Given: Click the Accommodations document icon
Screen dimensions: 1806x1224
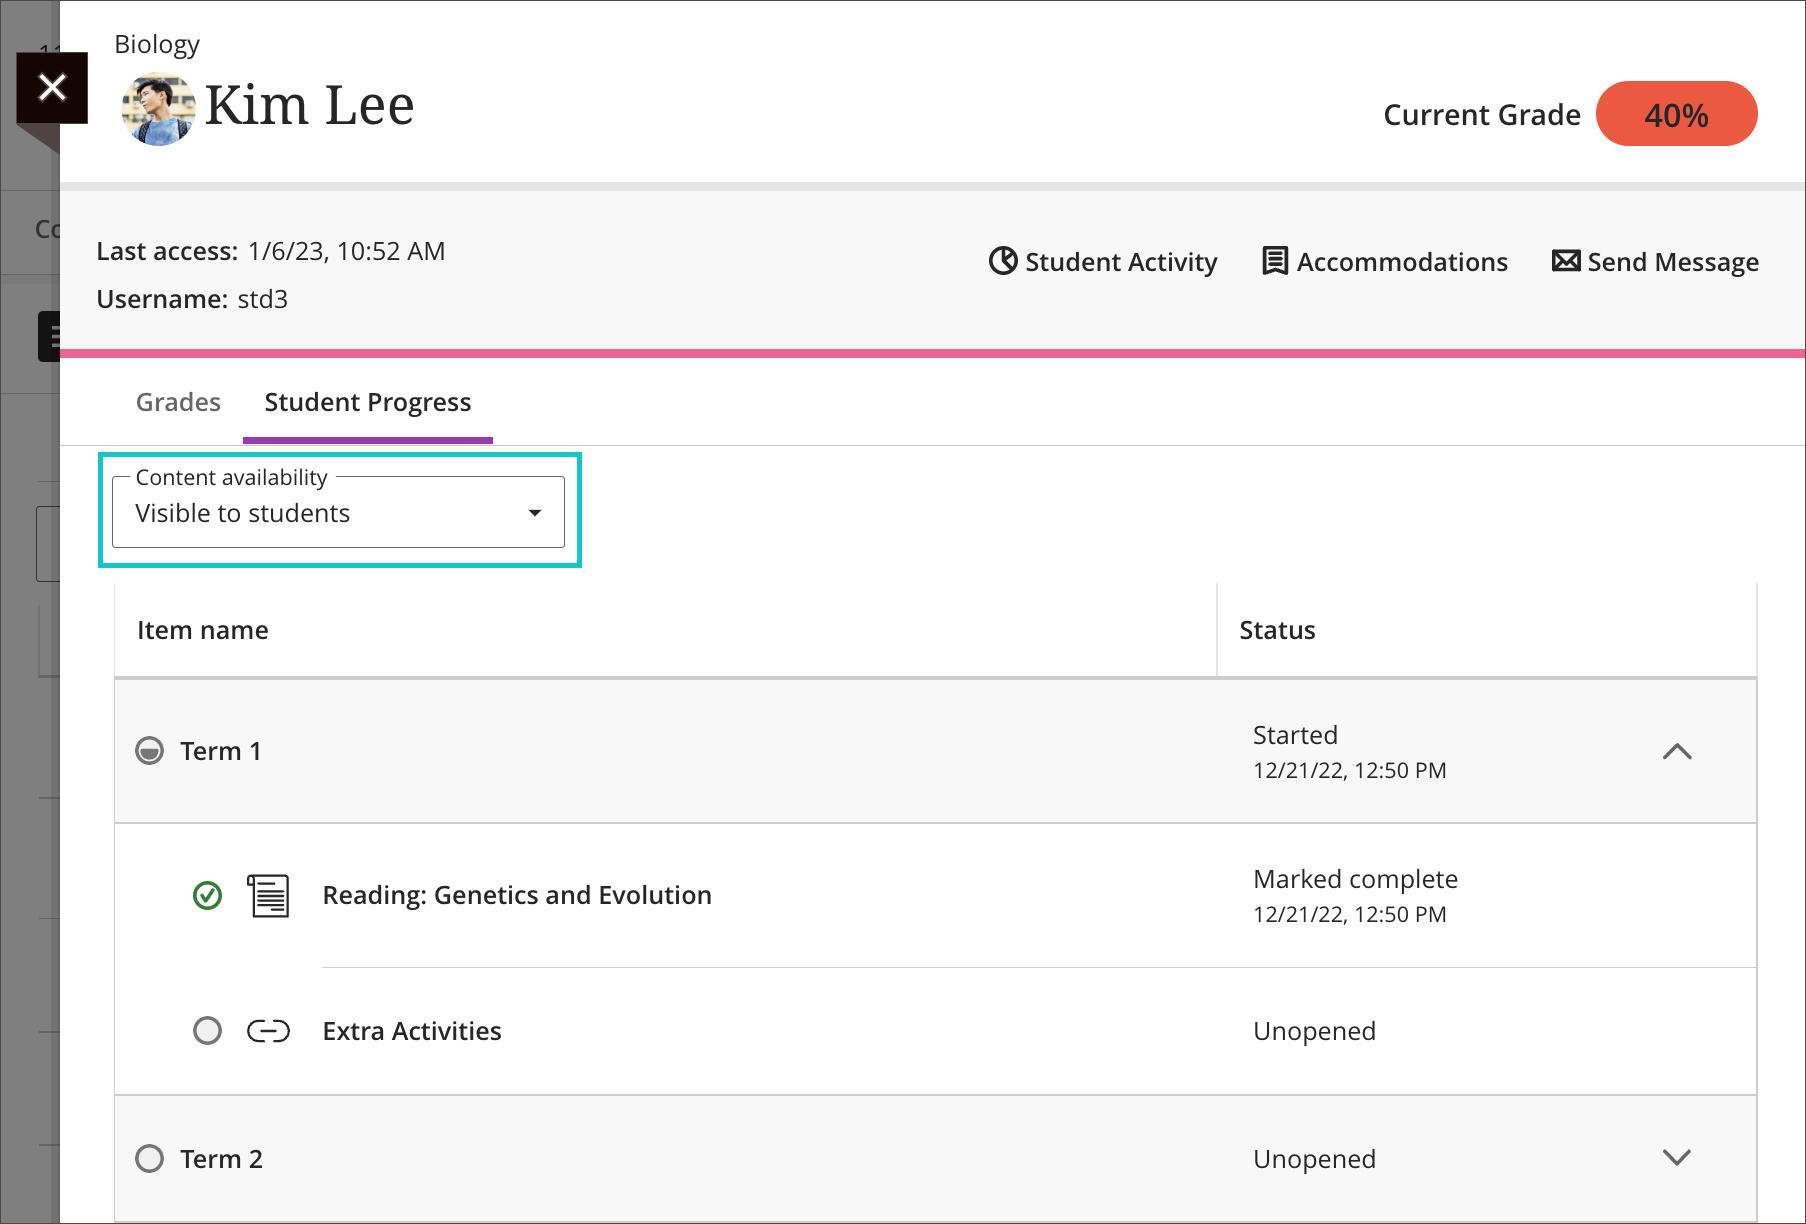Looking at the screenshot, I should 1274,261.
